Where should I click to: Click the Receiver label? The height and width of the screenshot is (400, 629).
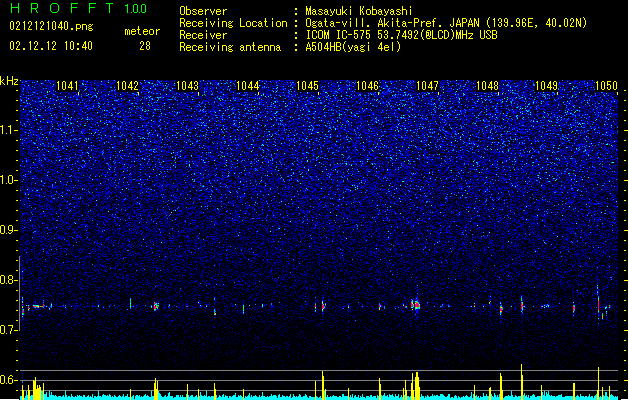point(203,35)
